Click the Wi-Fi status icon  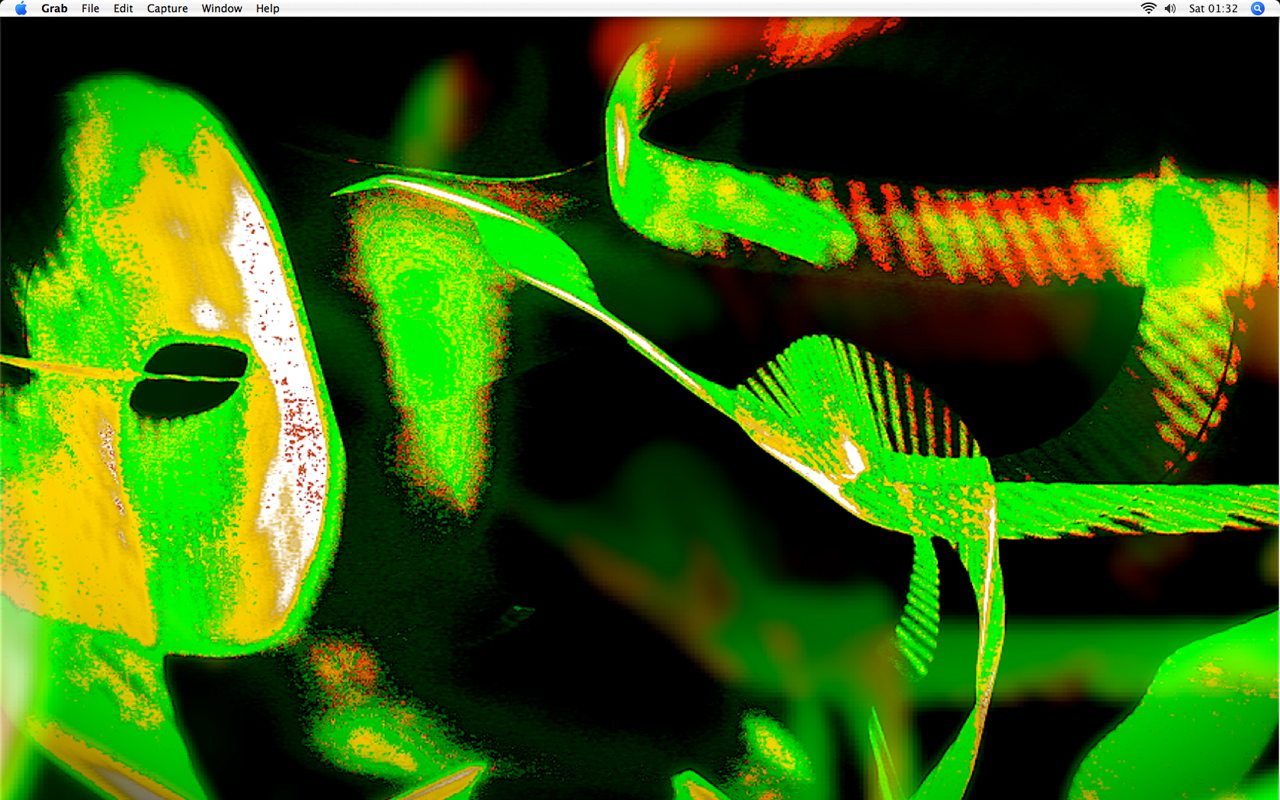[1148, 8]
